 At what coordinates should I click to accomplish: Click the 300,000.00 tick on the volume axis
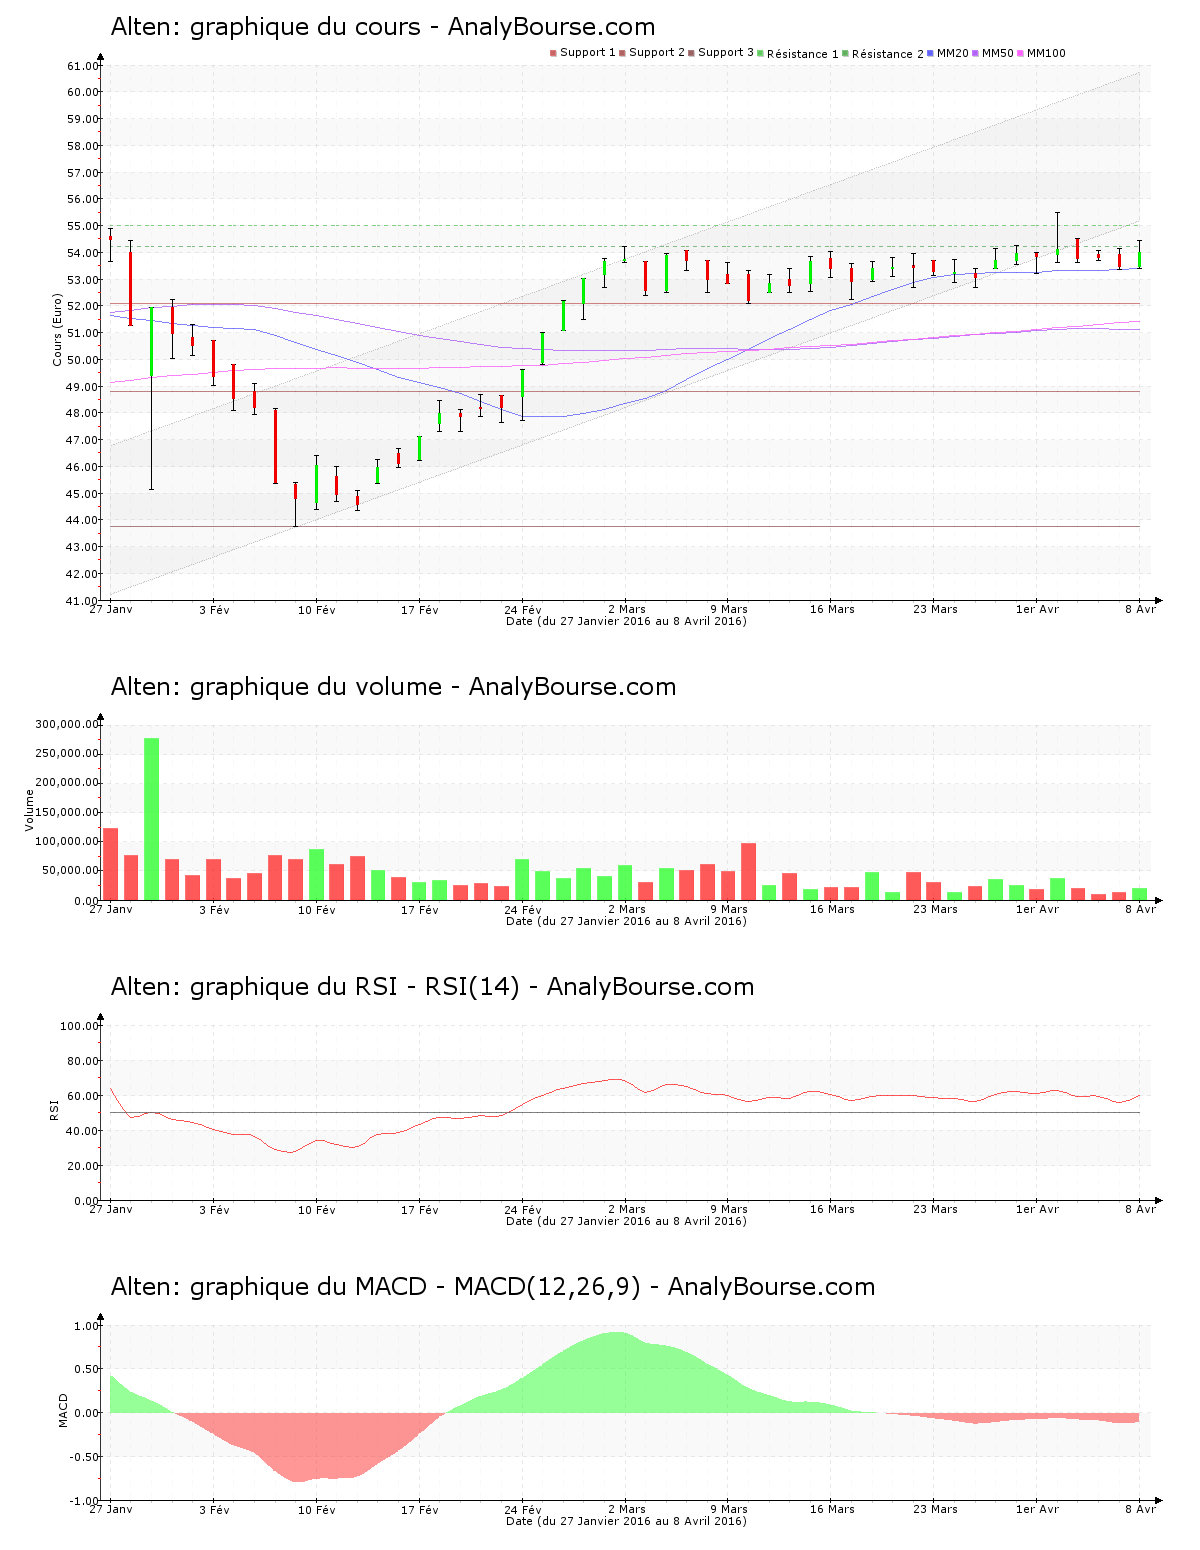pyautogui.click(x=66, y=724)
